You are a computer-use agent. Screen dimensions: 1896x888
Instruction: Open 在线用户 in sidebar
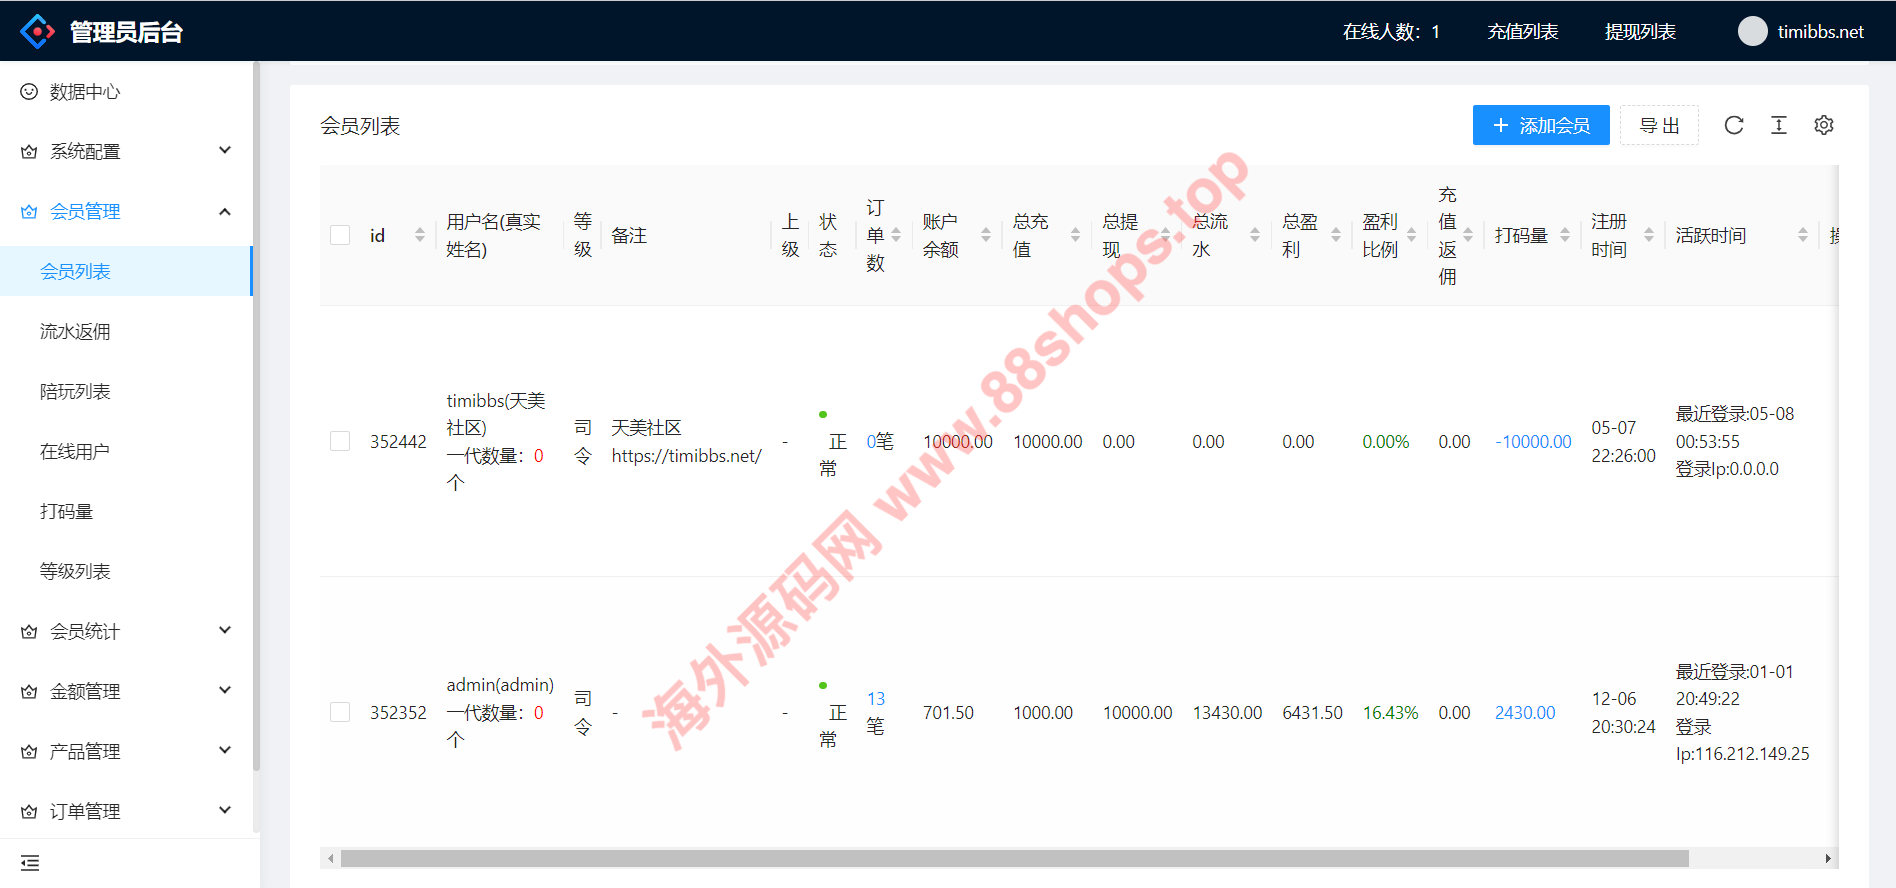(75, 451)
